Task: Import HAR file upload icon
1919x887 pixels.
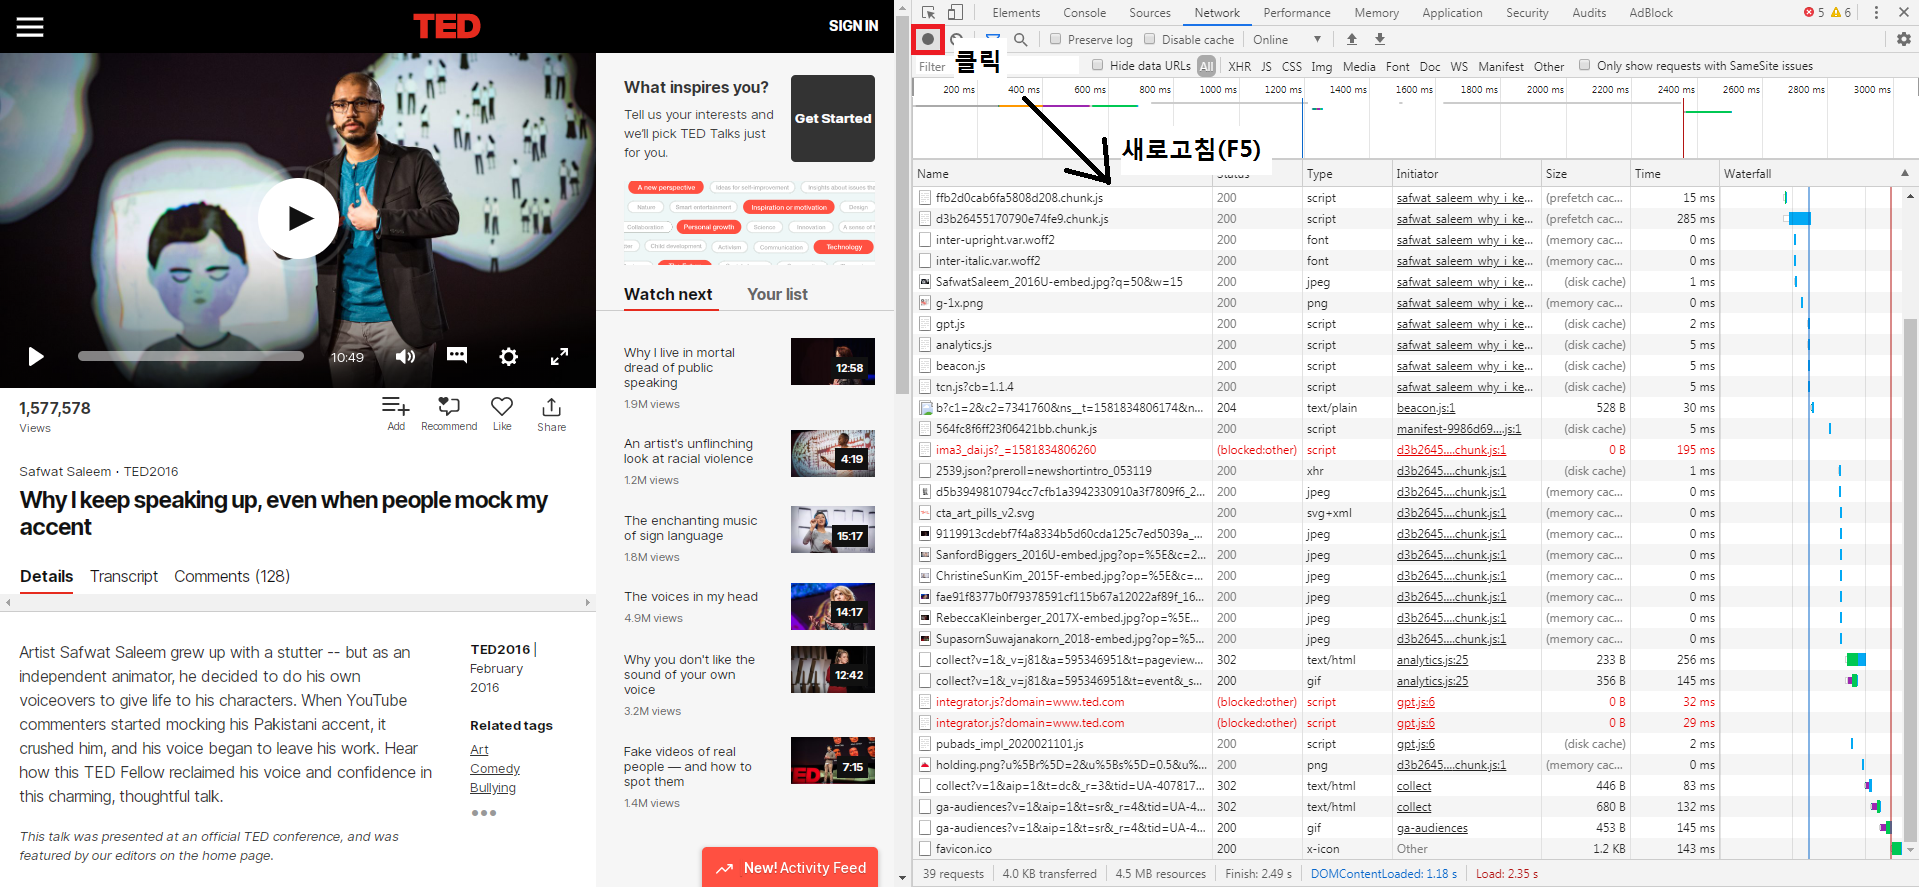Action: (x=1352, y=39)
